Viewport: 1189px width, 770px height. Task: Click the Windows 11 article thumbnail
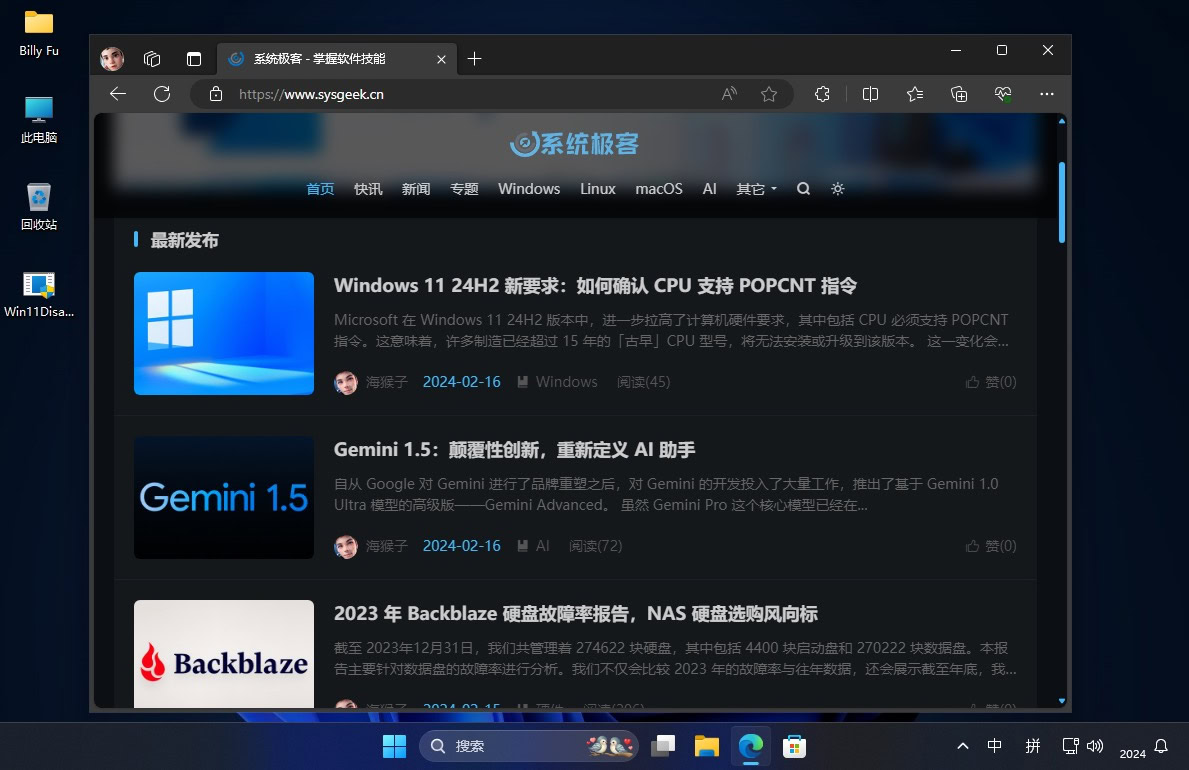224,333
